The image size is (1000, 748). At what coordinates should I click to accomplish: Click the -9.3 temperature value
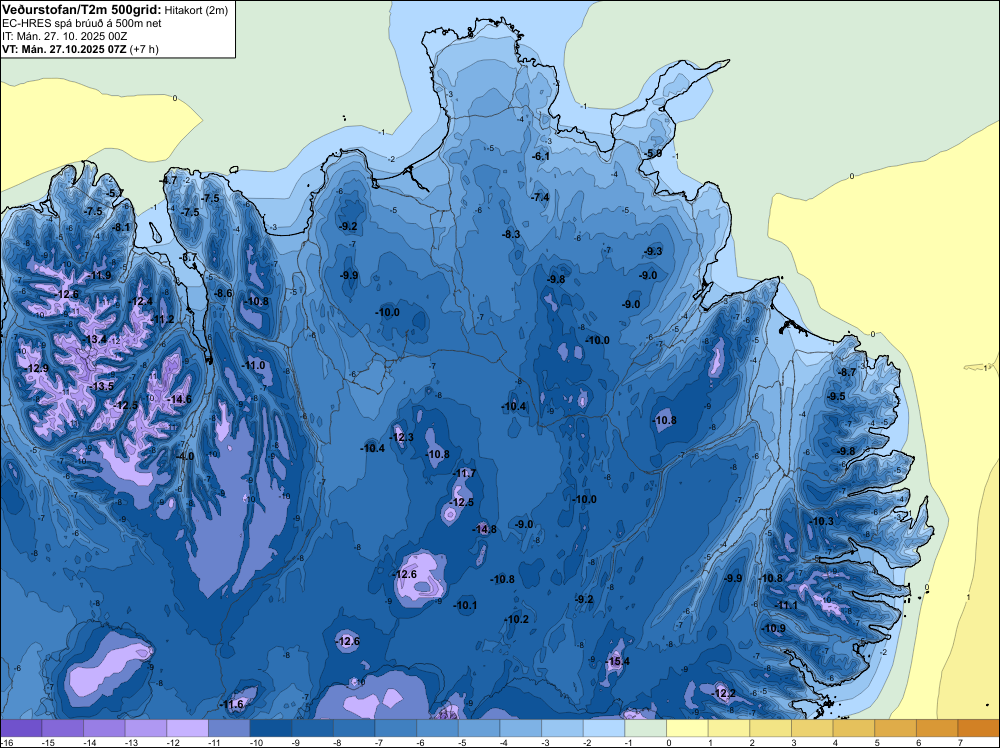tap(654, 251)
